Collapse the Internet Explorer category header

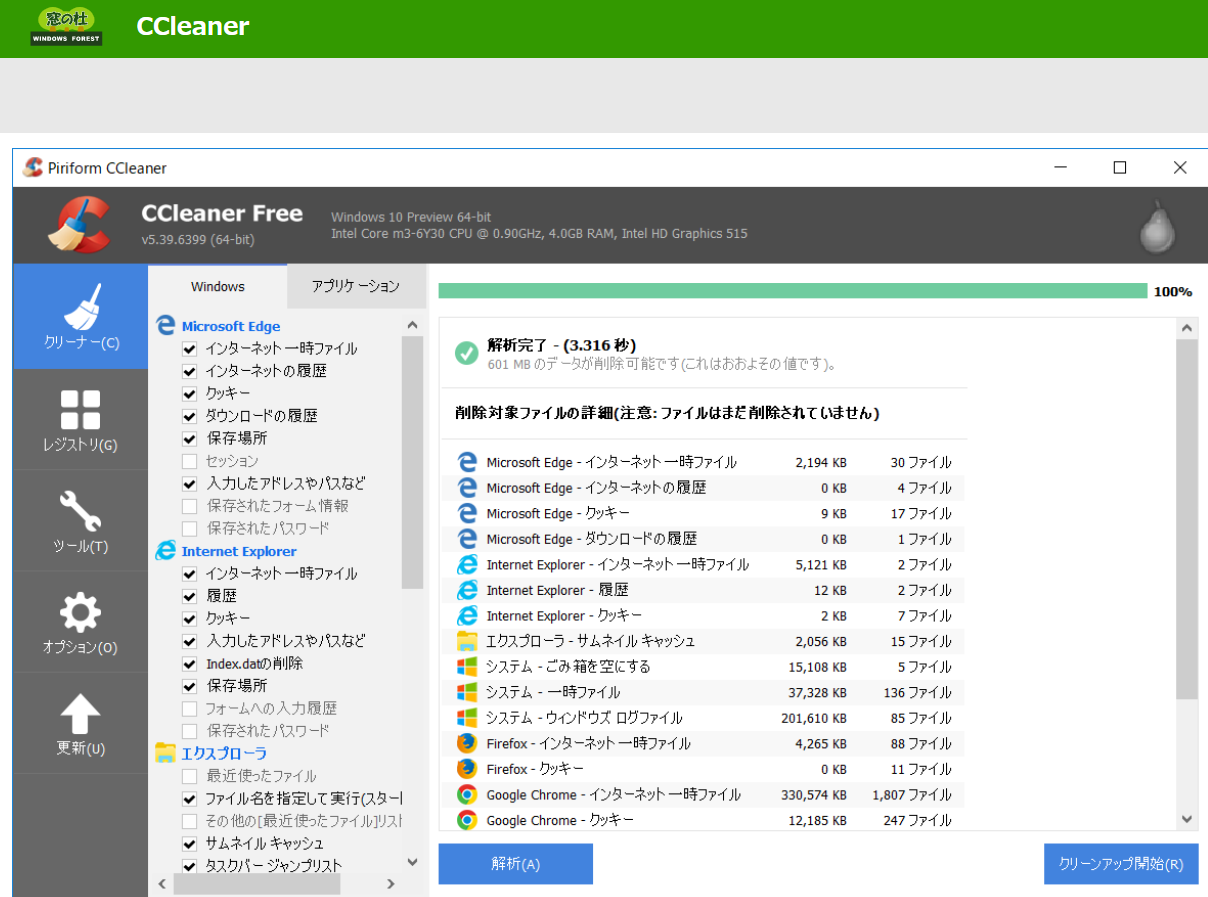(x=238, y=551)
